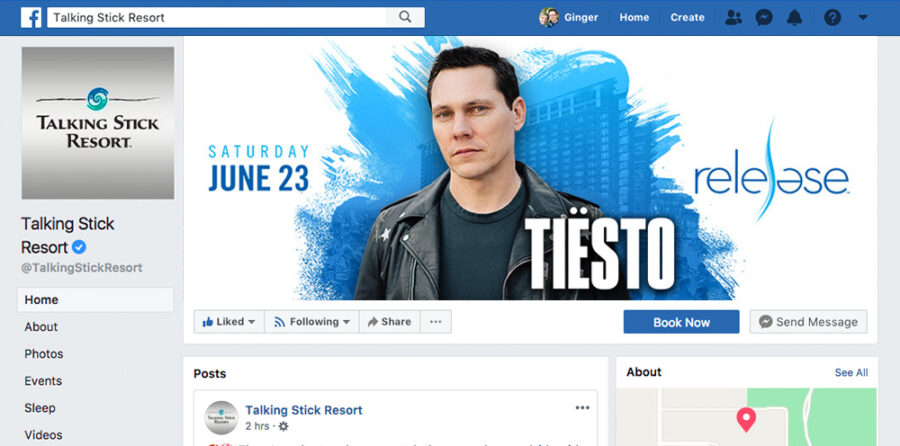
Task: Open the Notifications bell
Action: (x=794, y=17)
